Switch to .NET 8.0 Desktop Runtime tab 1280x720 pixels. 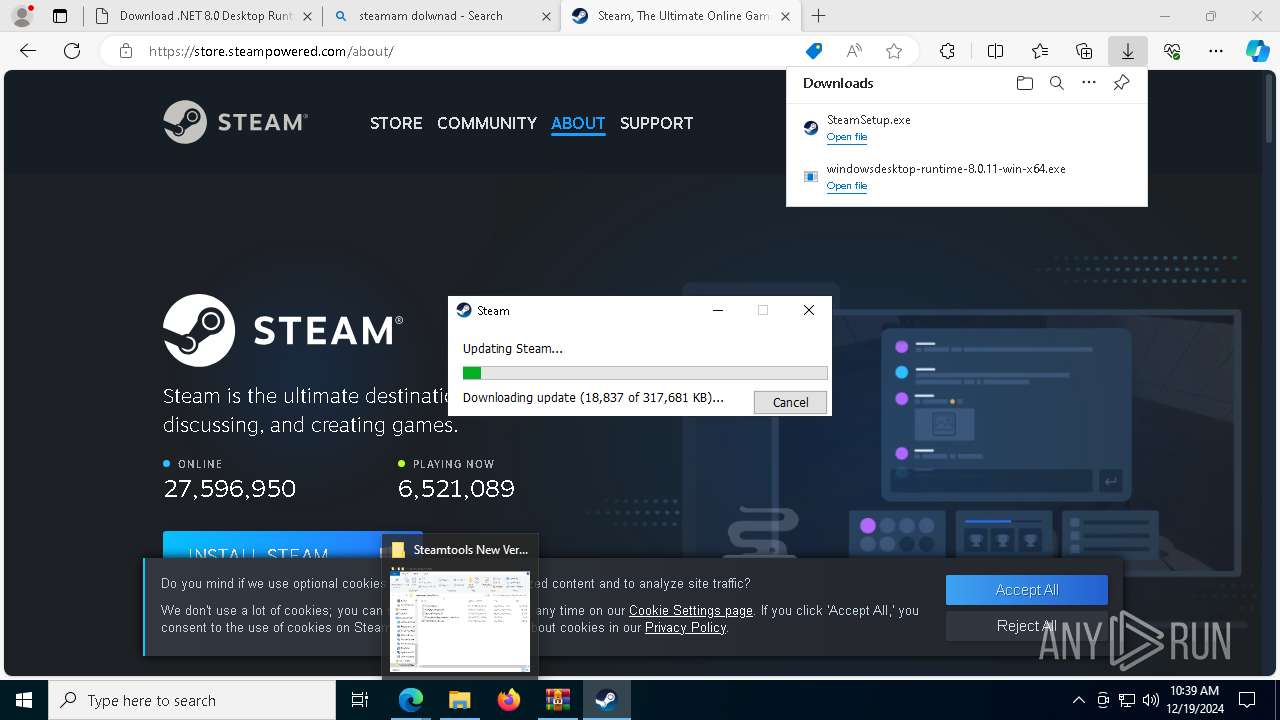pyautogui.click(x=203, y=16)
